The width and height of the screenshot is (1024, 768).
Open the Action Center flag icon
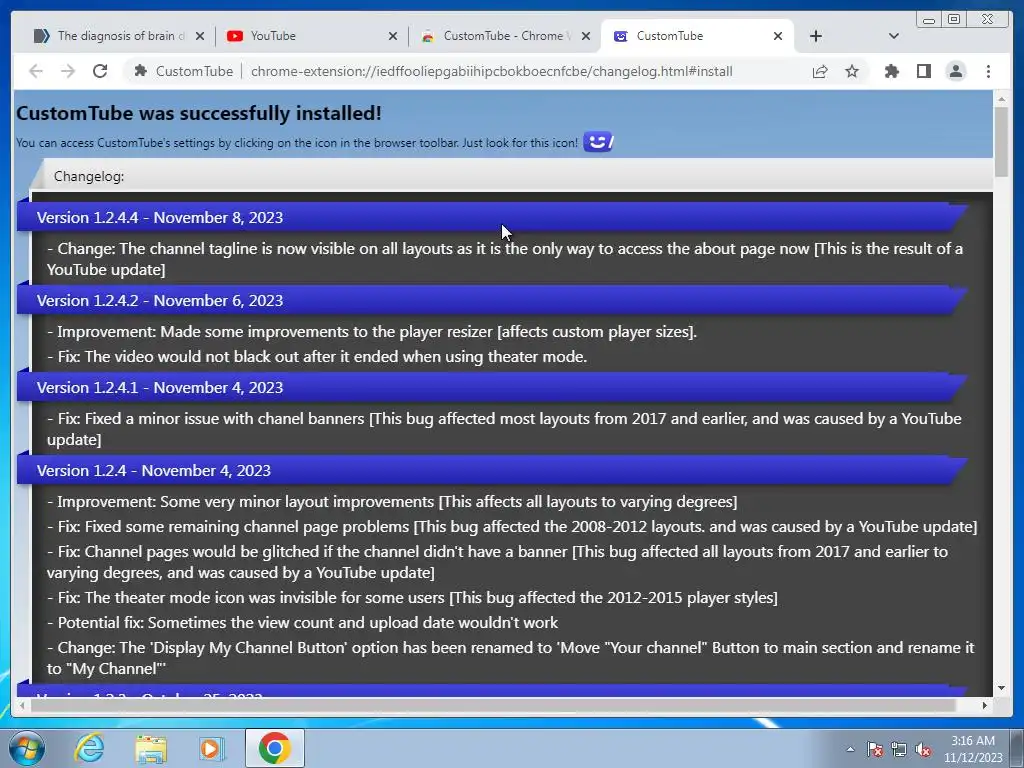[x=874, y=749]
